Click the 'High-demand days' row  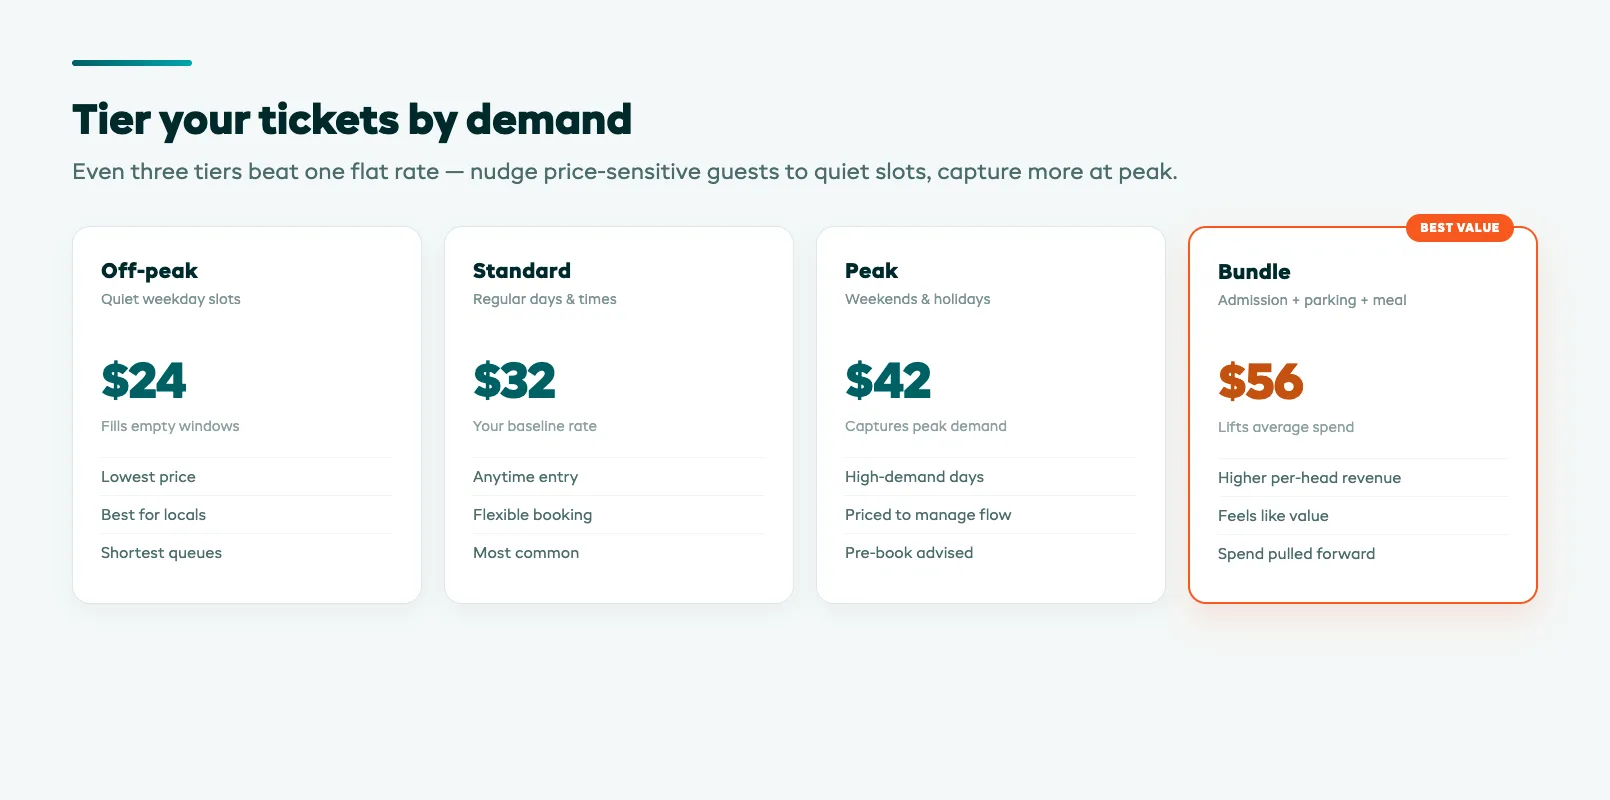[x=991, y=477]
